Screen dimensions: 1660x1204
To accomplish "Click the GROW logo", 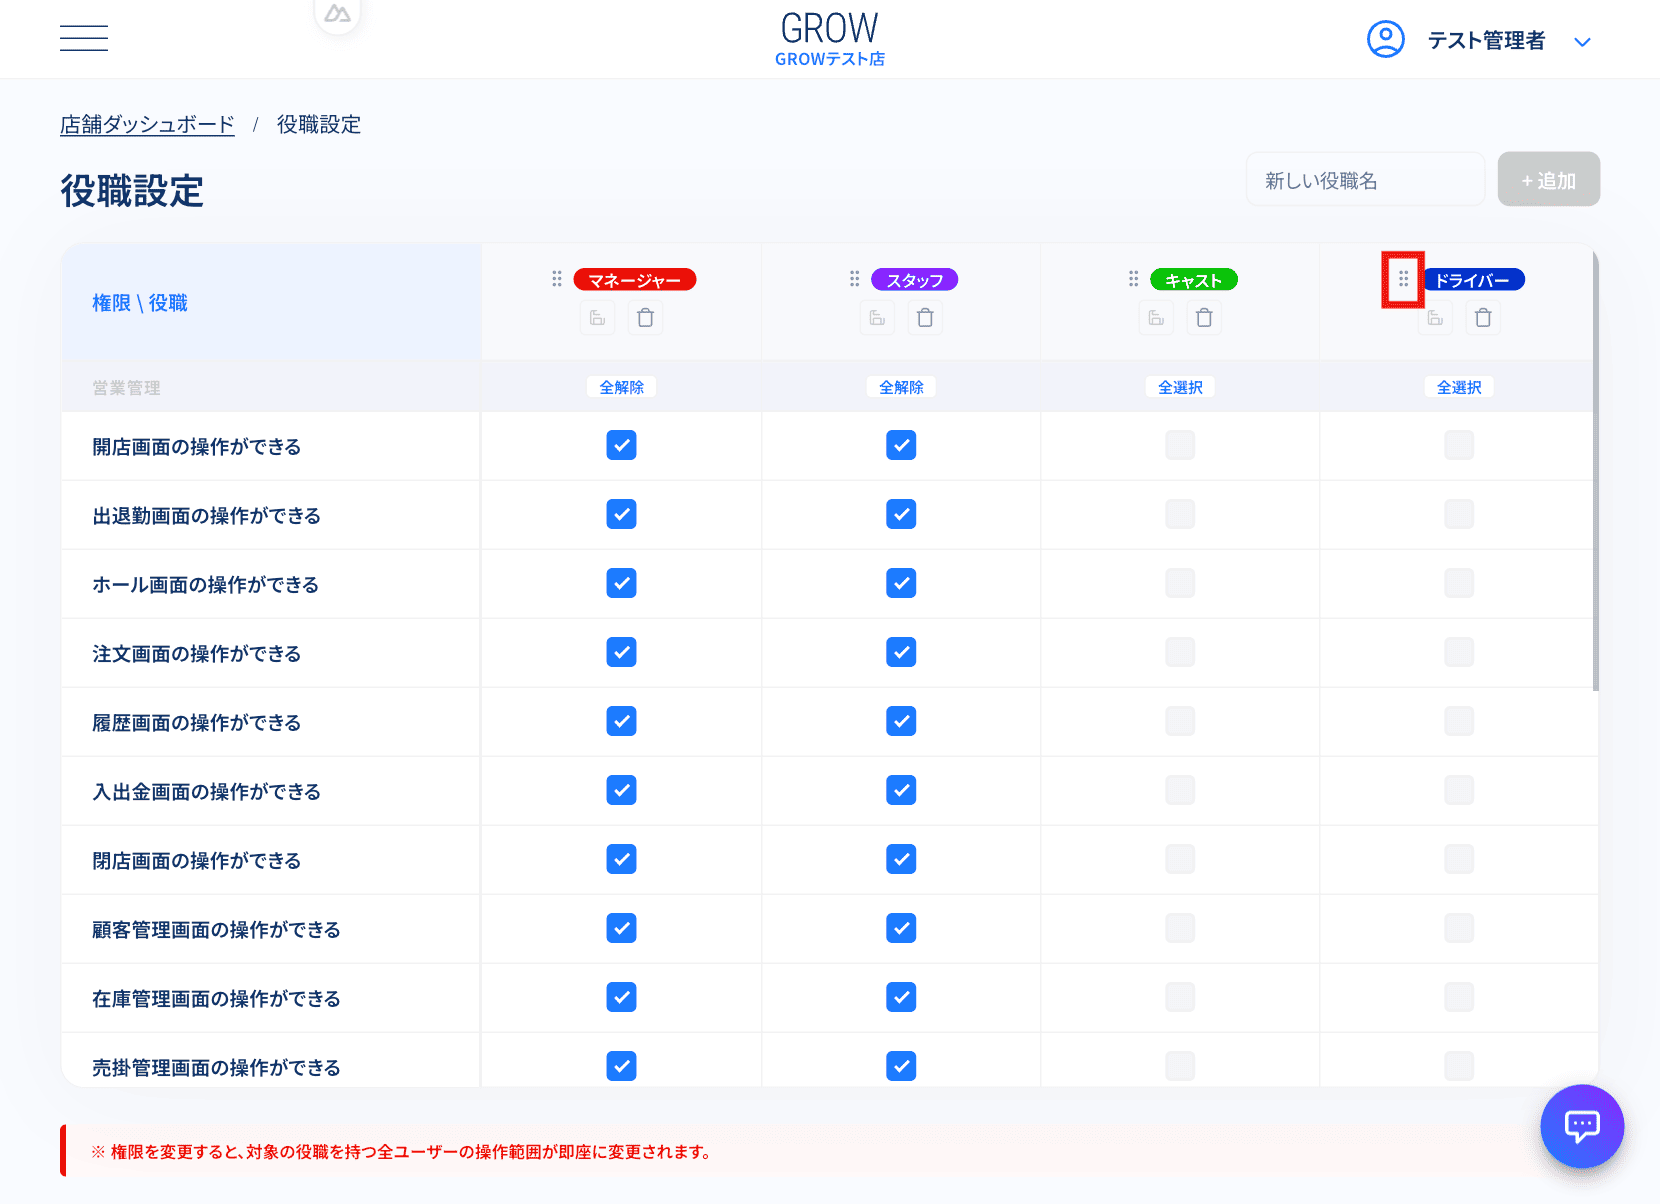I will tap(830, 28).
